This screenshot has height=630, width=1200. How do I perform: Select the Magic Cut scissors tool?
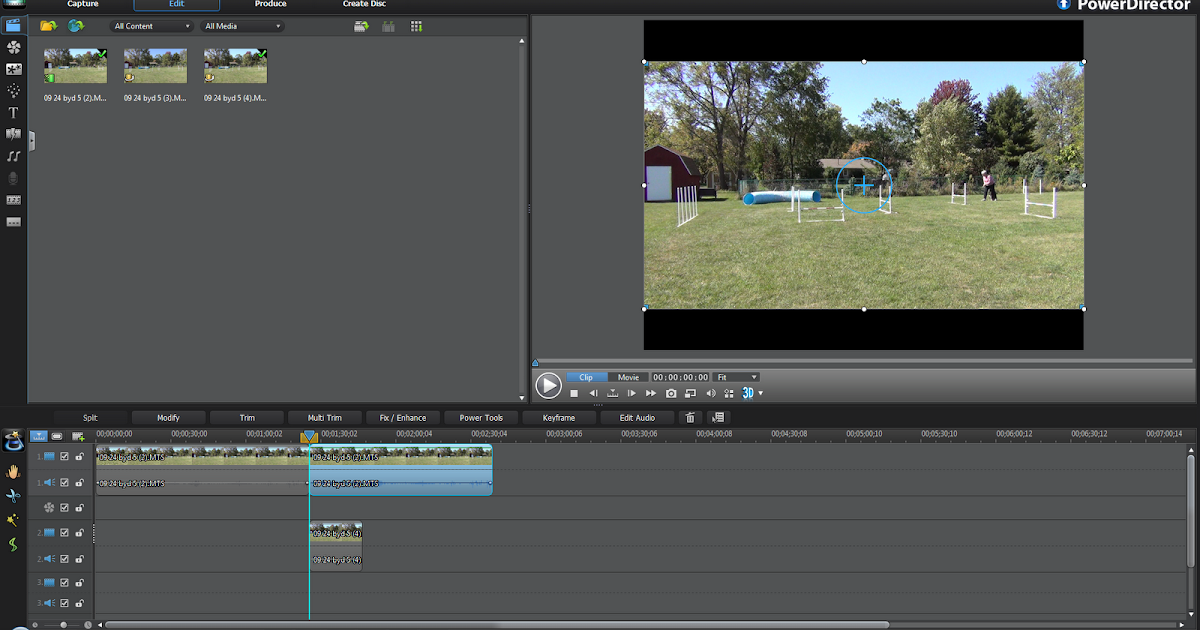pos(13,496)
